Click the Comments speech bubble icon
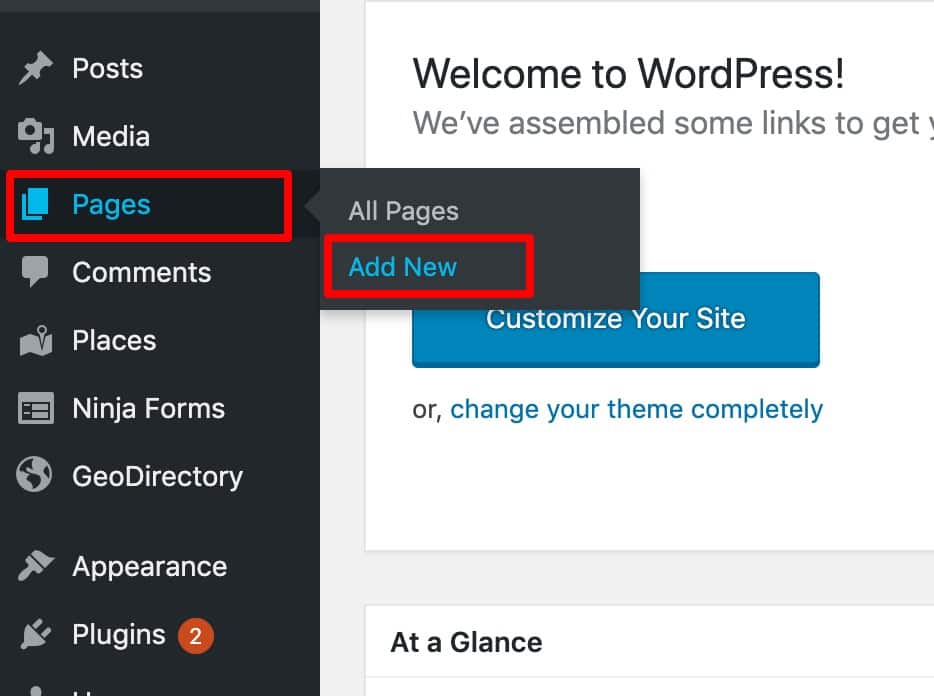The image size is (934, 696). 35,273
